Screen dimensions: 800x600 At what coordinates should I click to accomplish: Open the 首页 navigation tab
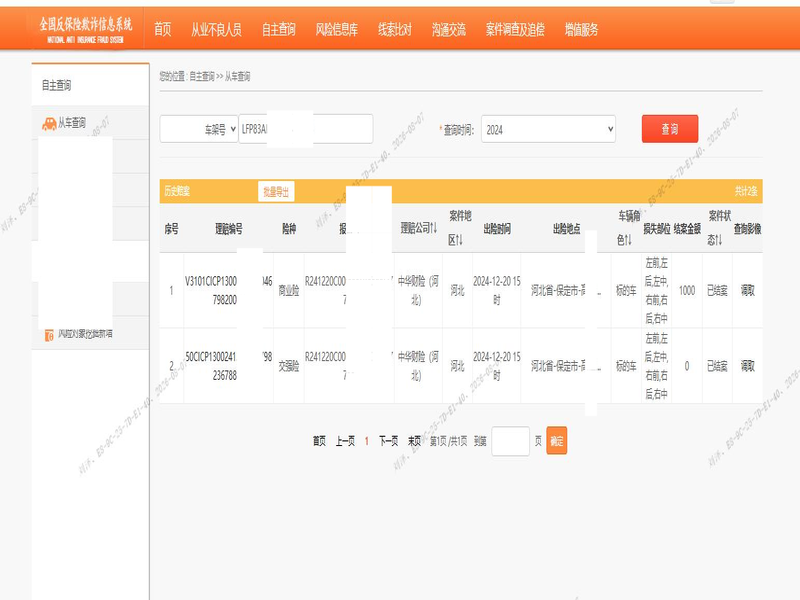pyautogui.click(x=163, y=29)
